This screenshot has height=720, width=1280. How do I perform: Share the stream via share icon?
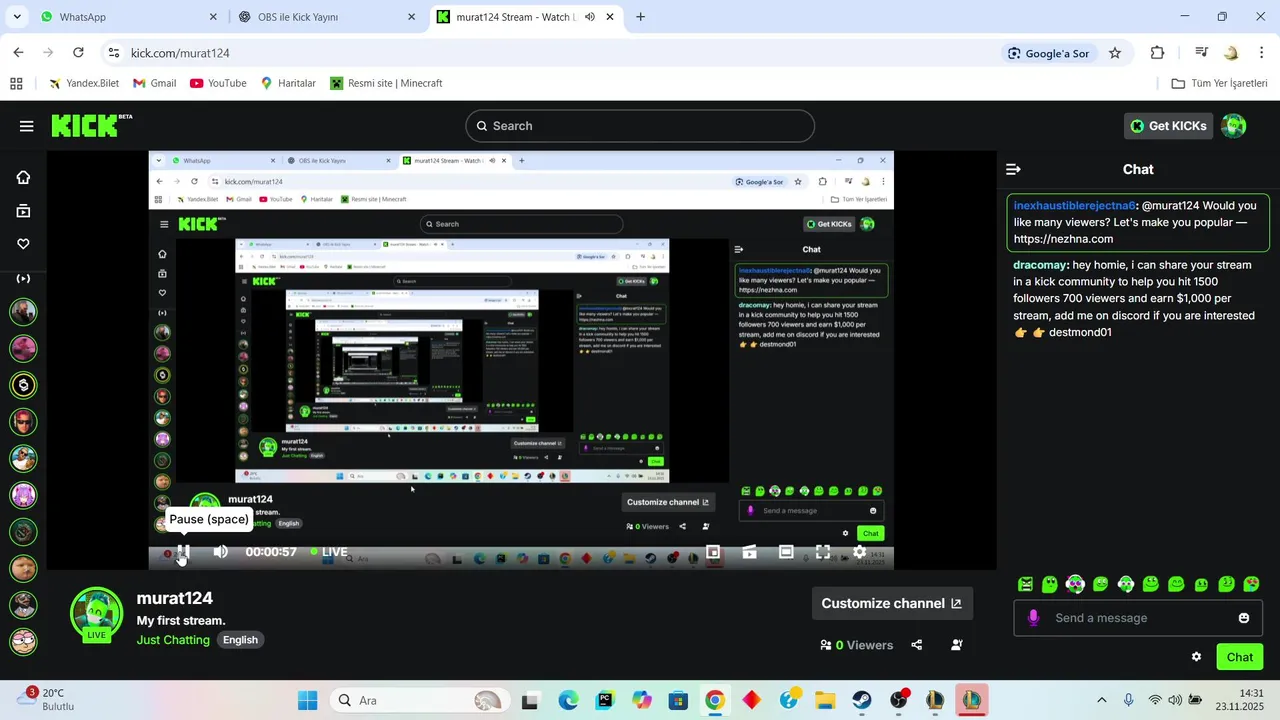click(917, 645)
